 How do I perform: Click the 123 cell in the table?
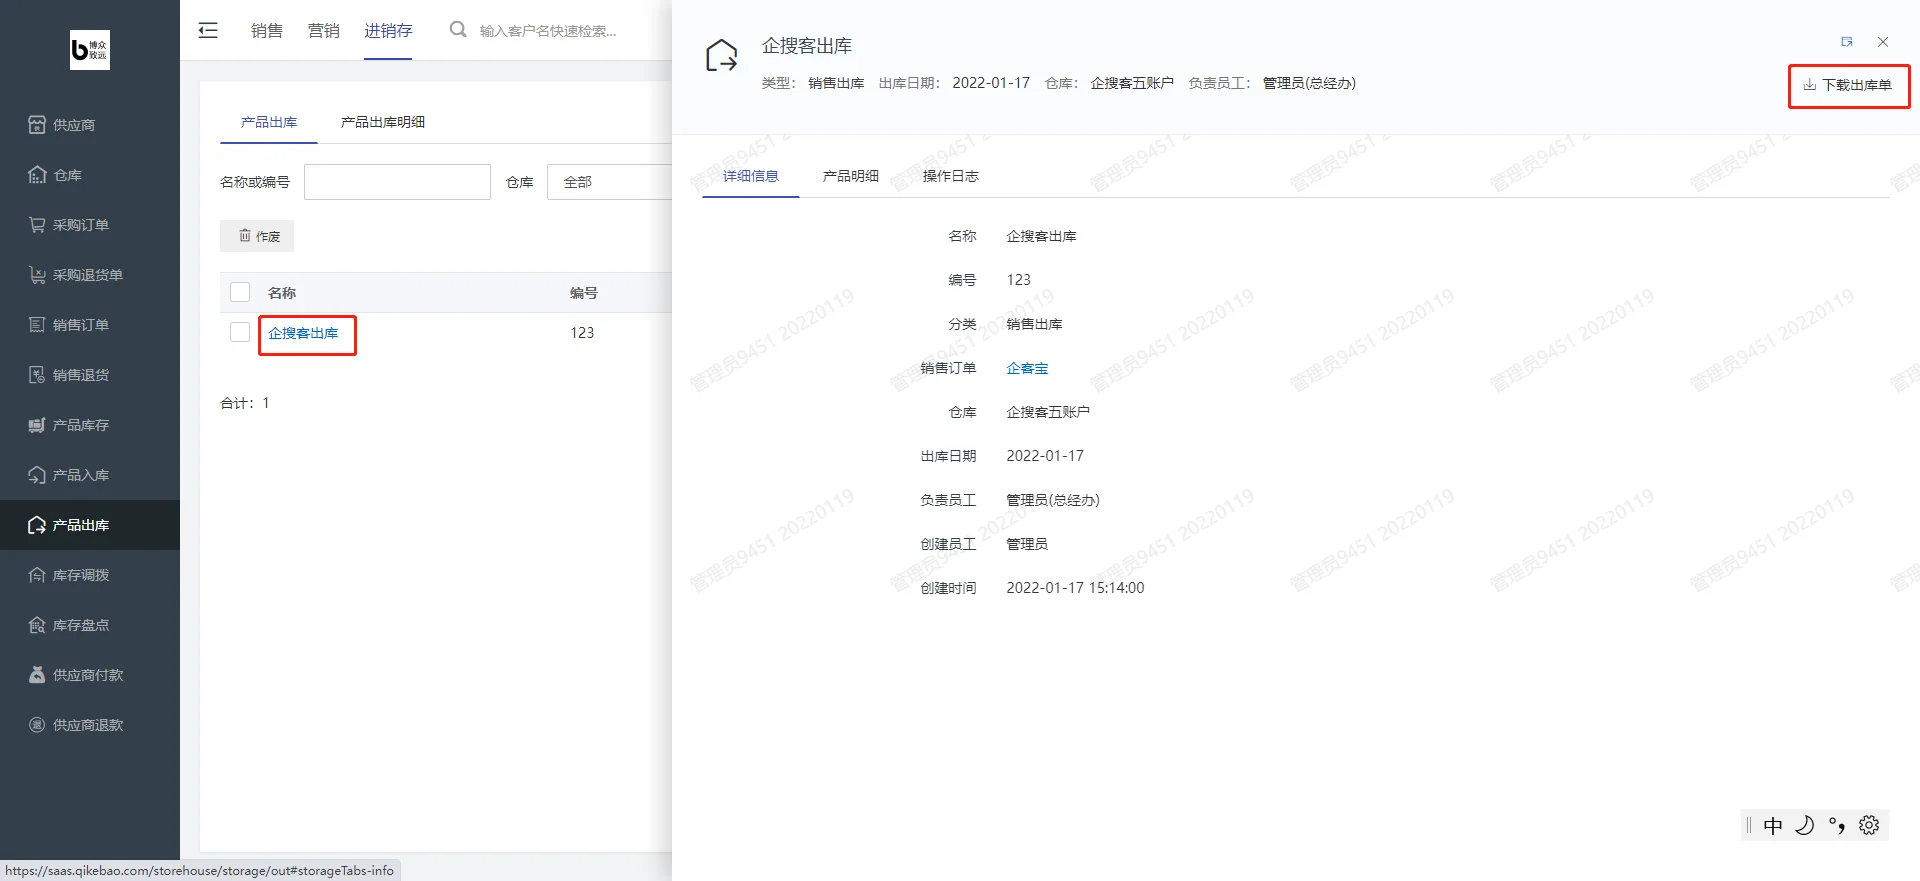click(x=582, y=333)
